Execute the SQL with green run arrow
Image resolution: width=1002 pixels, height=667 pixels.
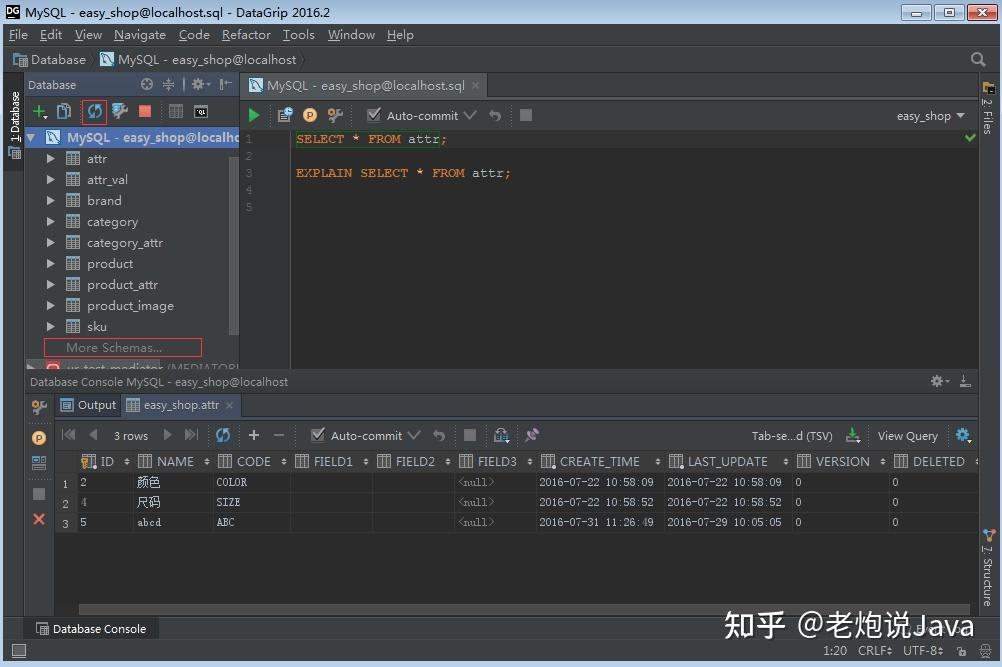click(254, 115)
